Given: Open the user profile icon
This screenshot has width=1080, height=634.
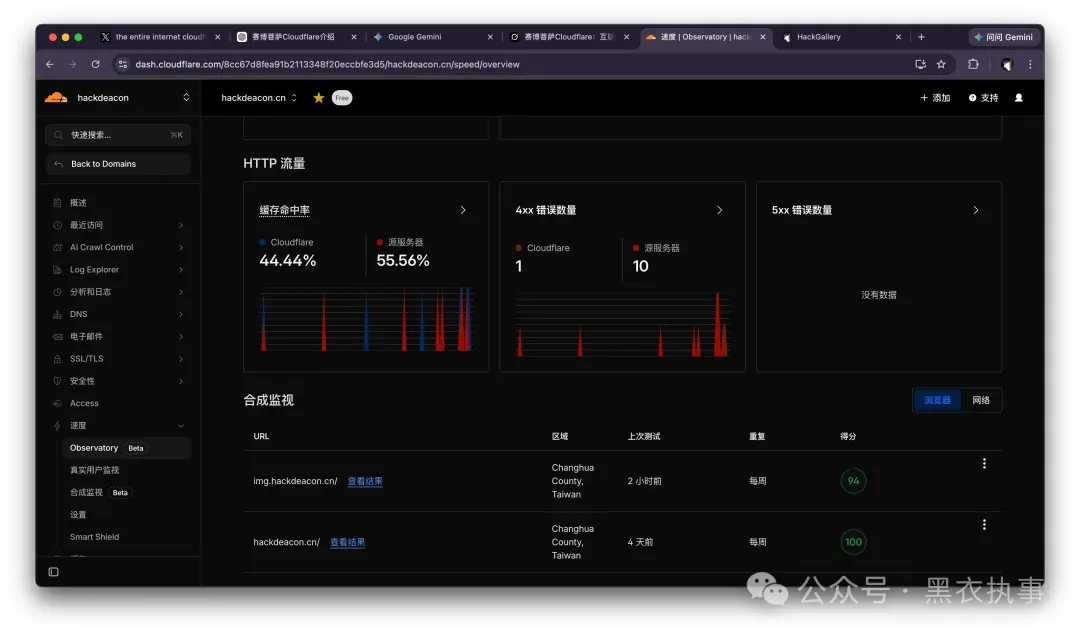Looking at the screenshot, I should point(1019,98).
